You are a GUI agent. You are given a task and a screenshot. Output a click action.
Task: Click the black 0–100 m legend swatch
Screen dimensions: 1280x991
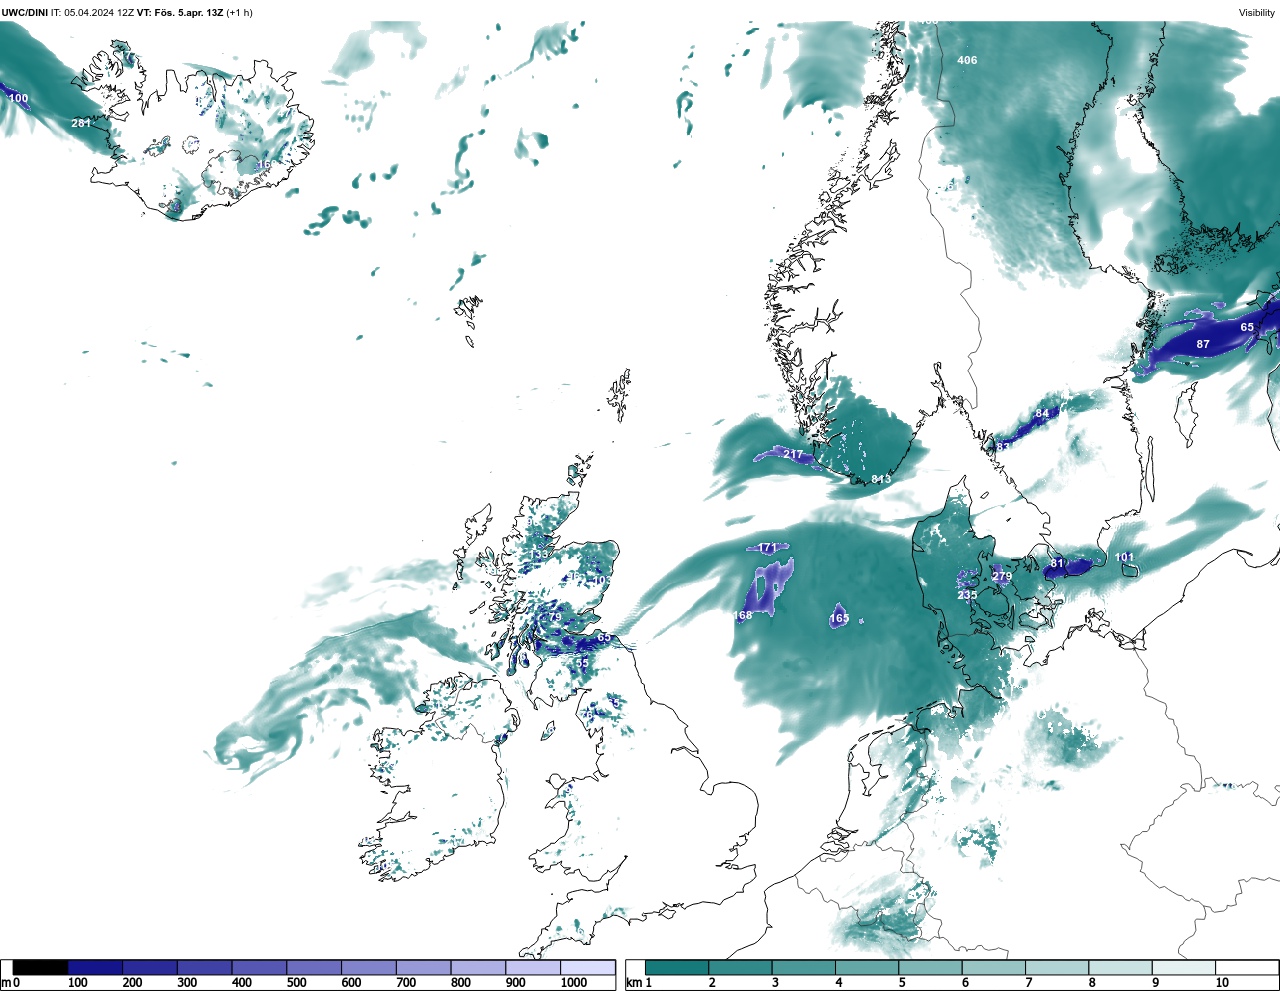click(41, 967)
